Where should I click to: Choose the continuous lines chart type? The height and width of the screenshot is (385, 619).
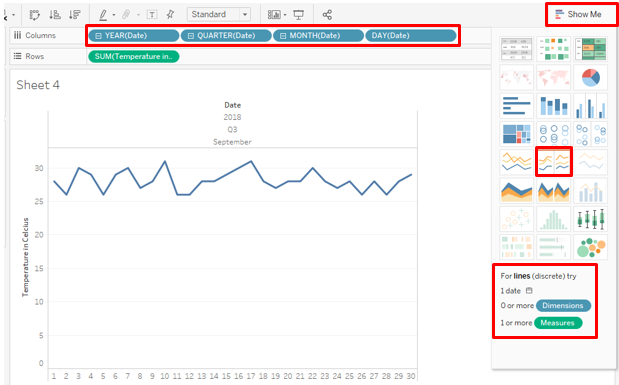[x=516, y=162]
